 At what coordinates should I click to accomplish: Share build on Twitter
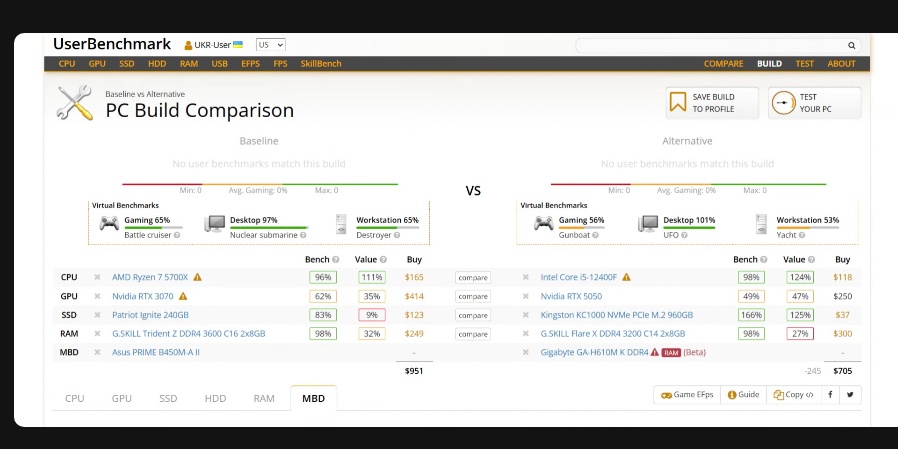click(850, 395)
